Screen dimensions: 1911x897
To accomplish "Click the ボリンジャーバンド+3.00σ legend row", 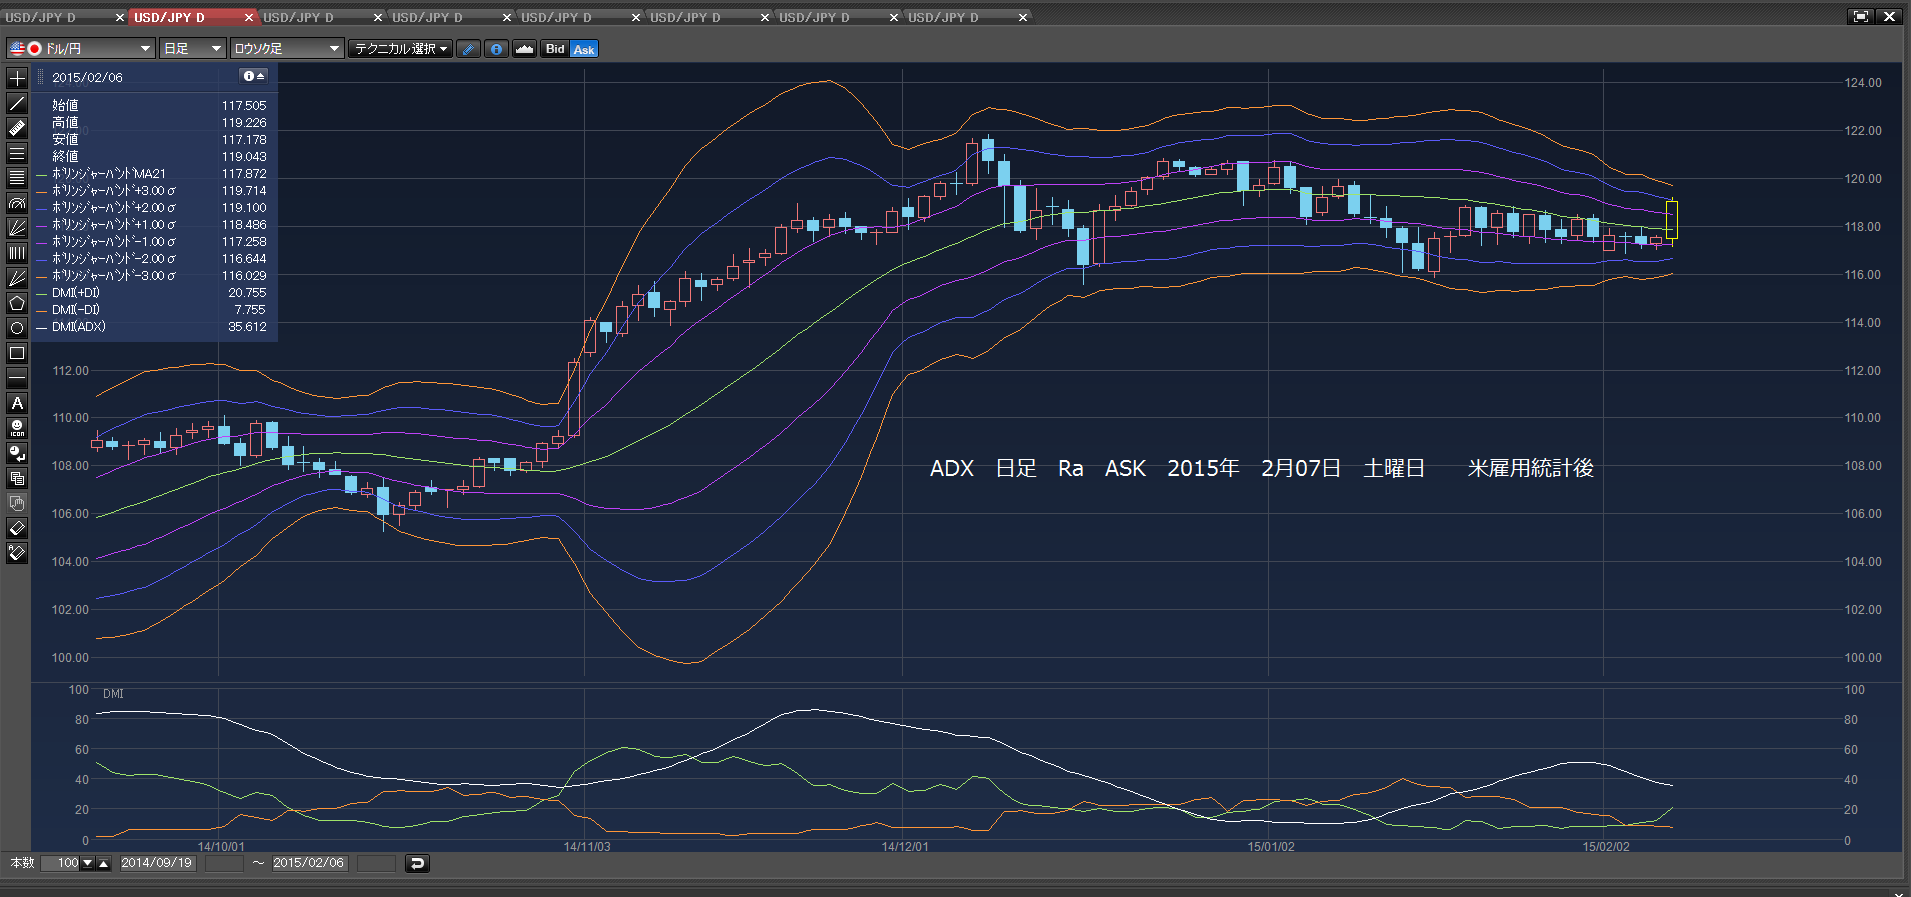I will 152,191.
